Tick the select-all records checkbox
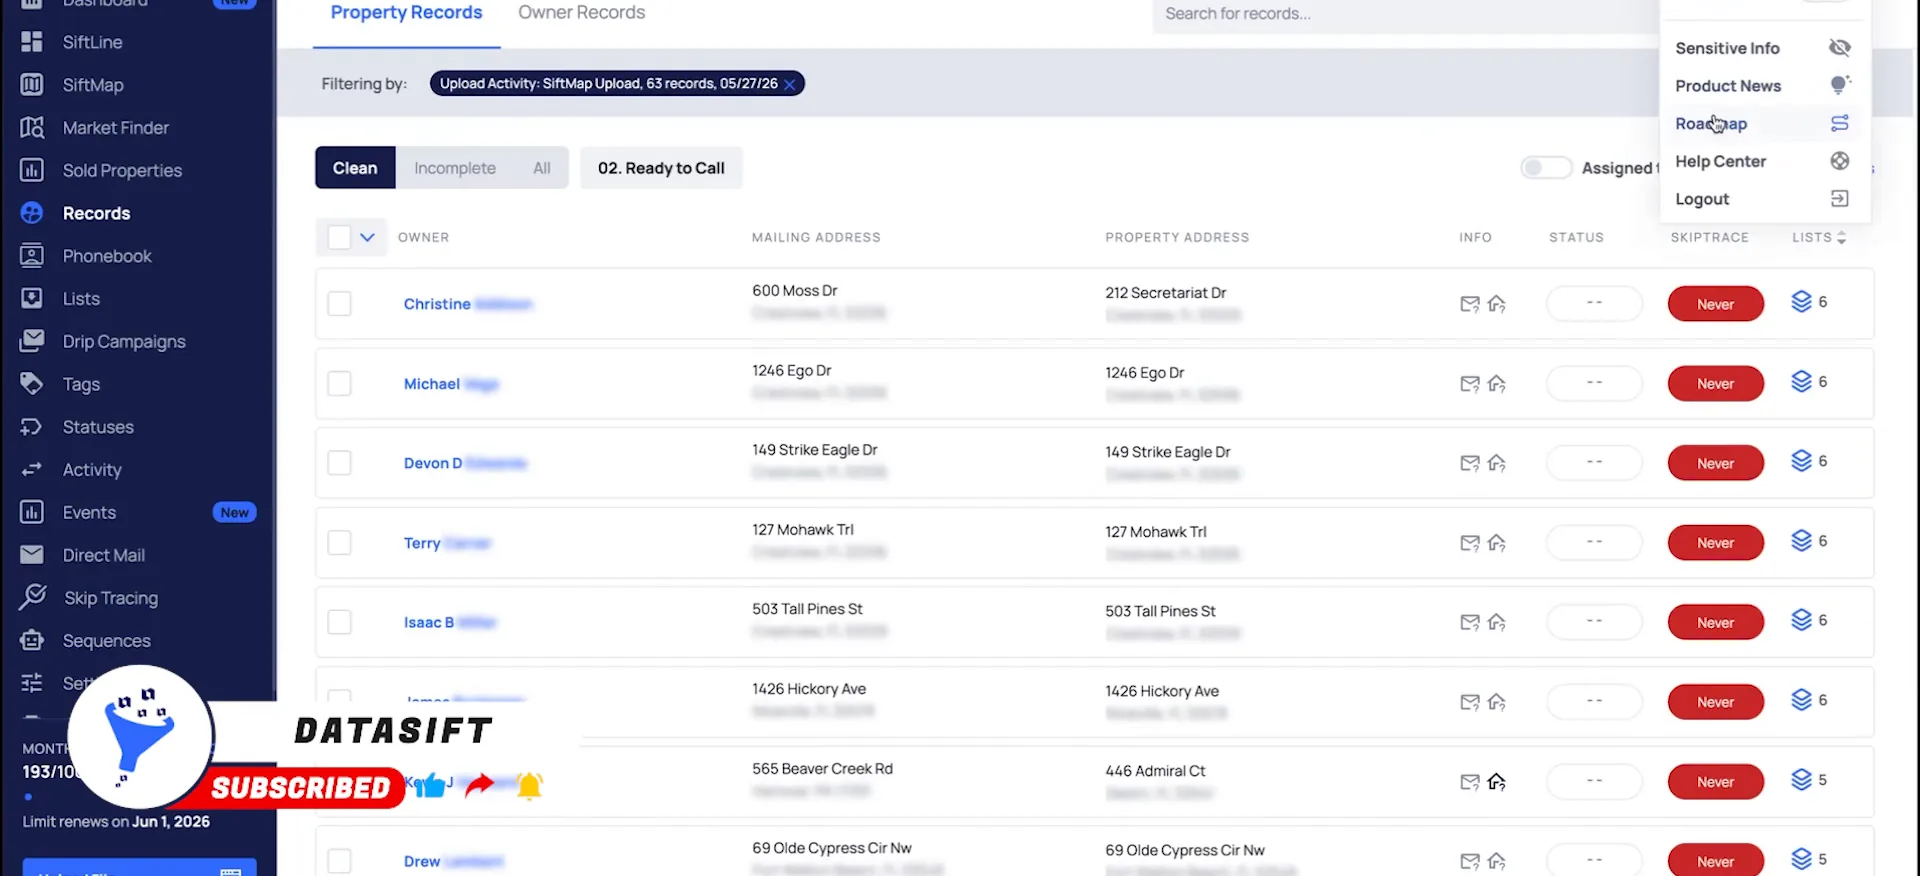The image size is (1920, 876). 340,237
